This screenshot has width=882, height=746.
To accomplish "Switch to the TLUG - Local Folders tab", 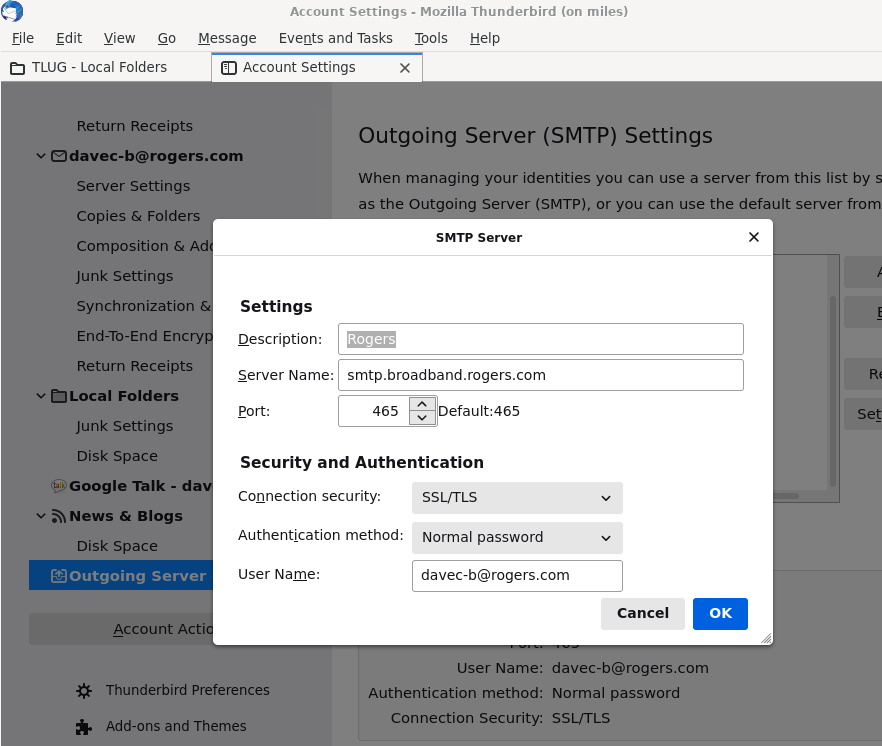I will click(106, 68).
